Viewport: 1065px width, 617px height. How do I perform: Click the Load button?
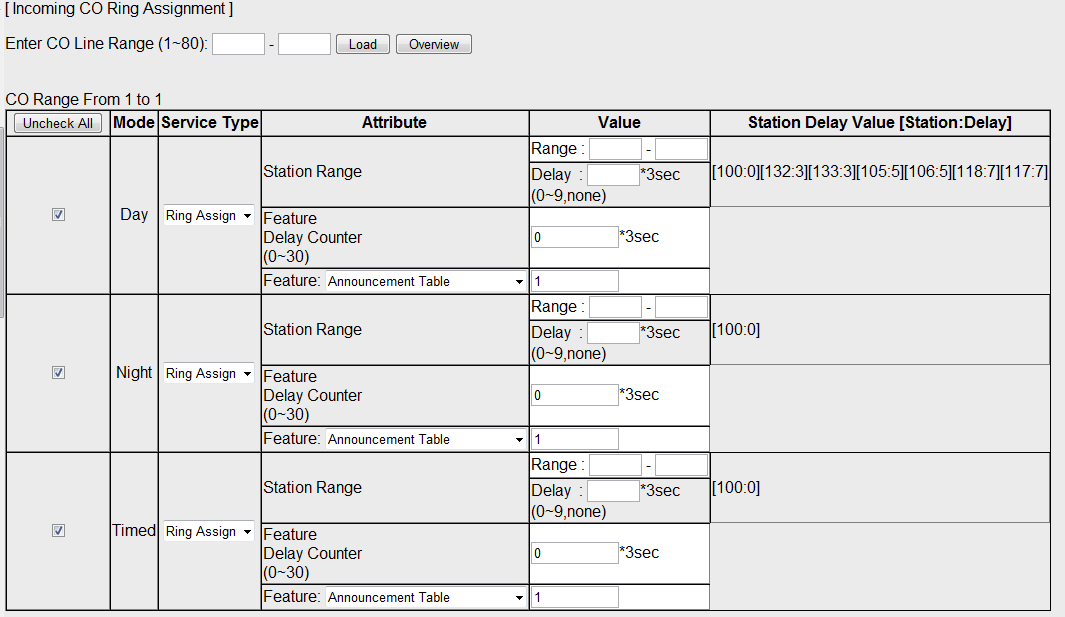[x=362, y=44]
